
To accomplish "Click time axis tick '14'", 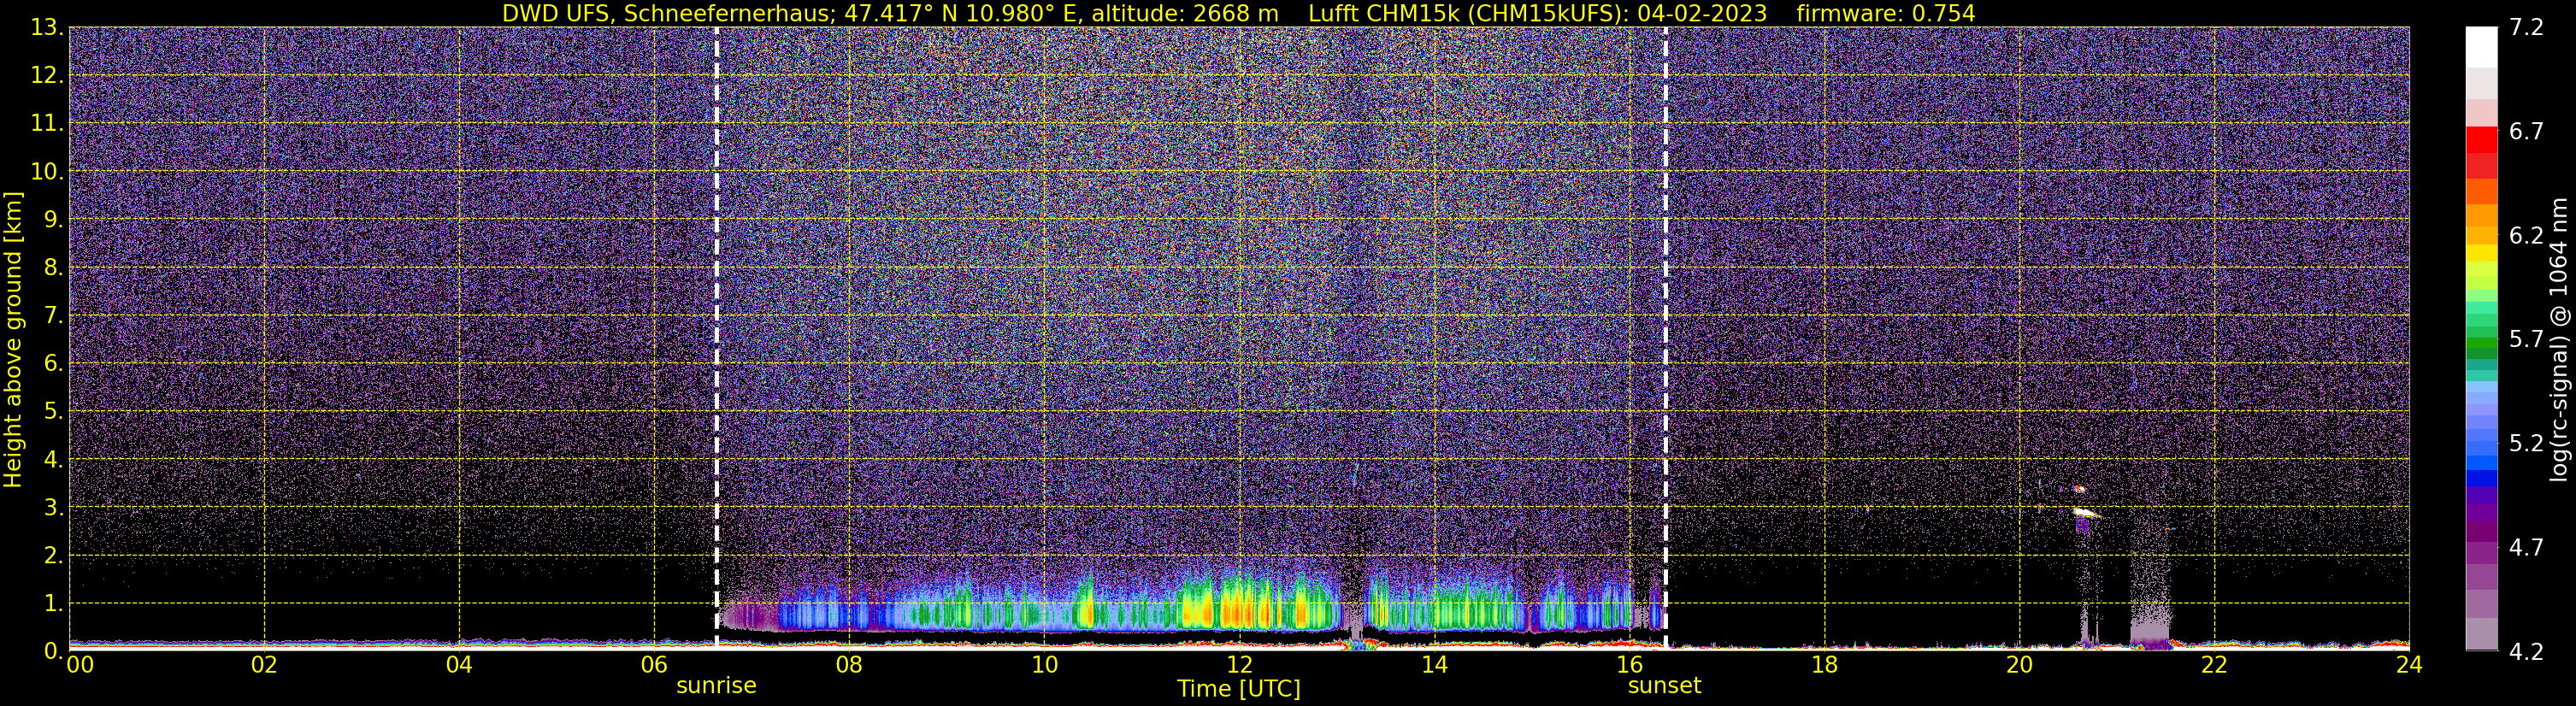I will 1434,666.
